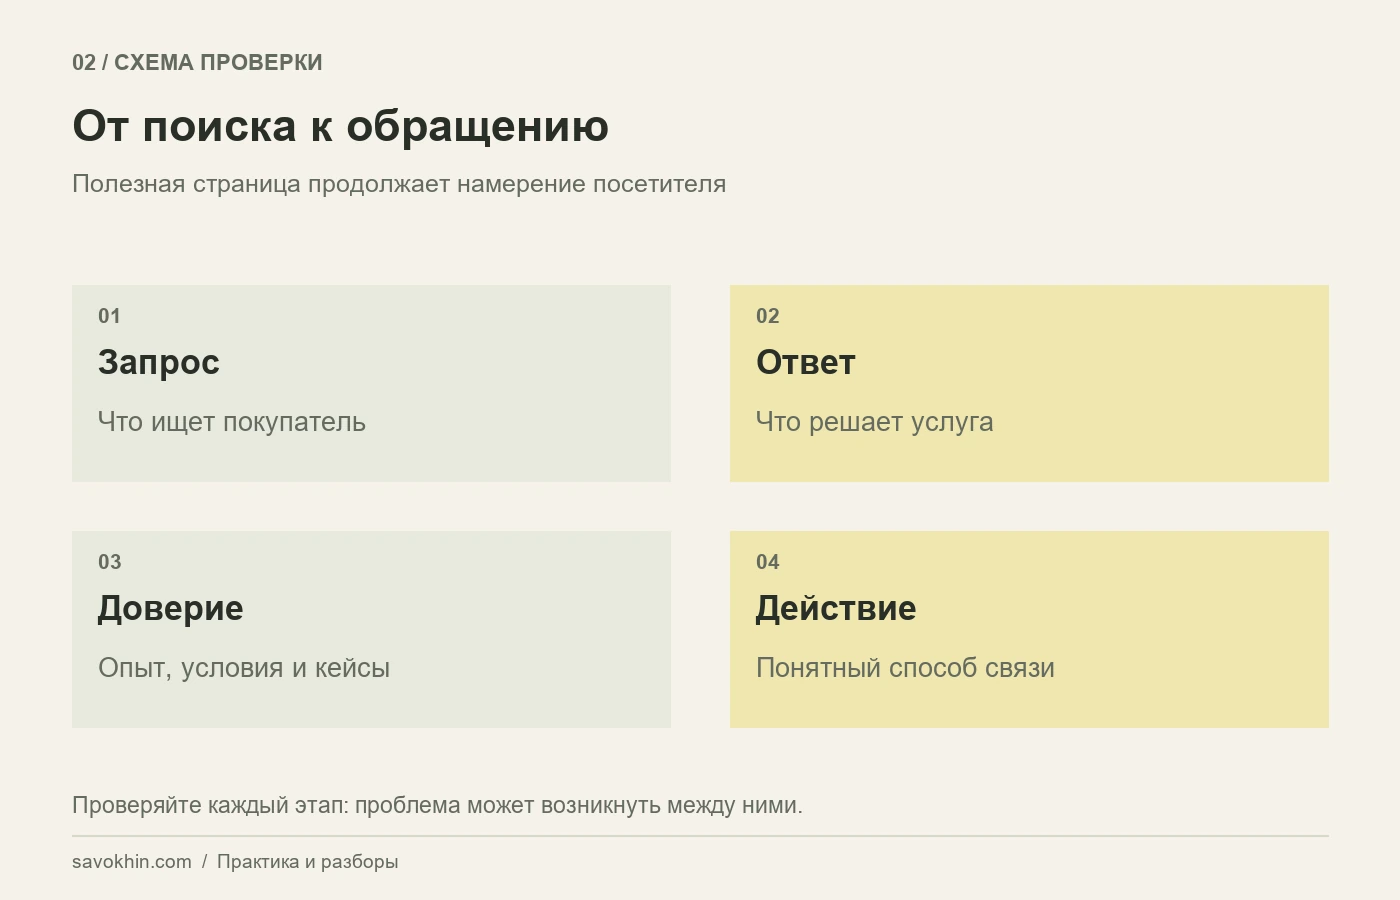Select the 'Запрос' card title
The height and width of the screenshot is (900, 1400).
159,362
